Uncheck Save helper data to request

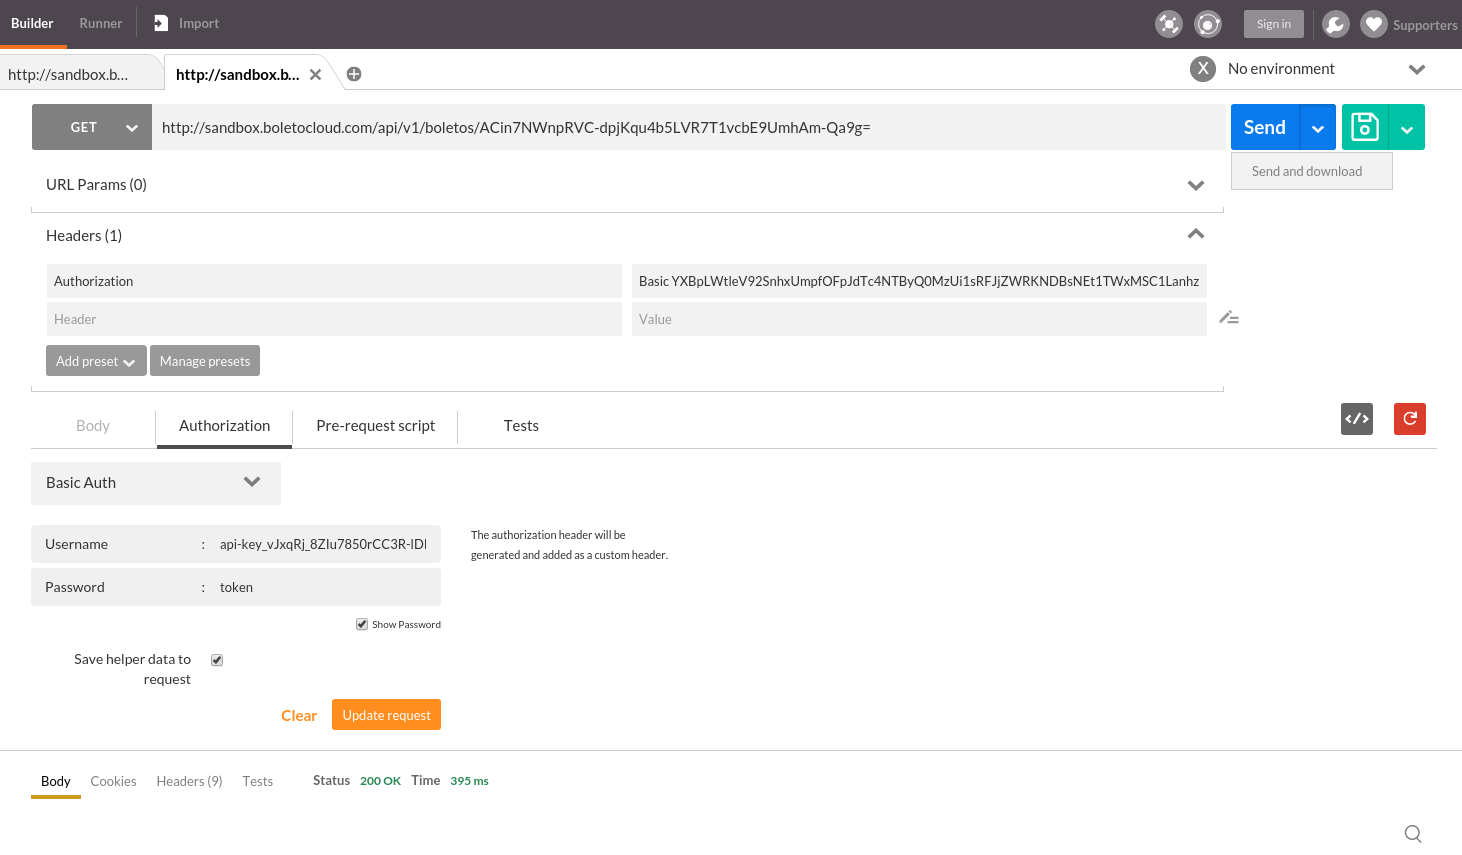click(217, 660)
